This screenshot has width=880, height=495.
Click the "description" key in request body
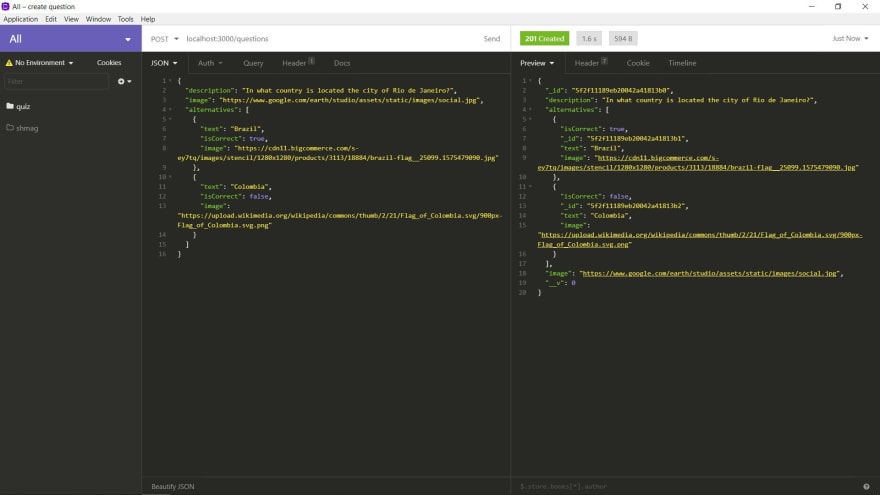(x=209, y=90)
